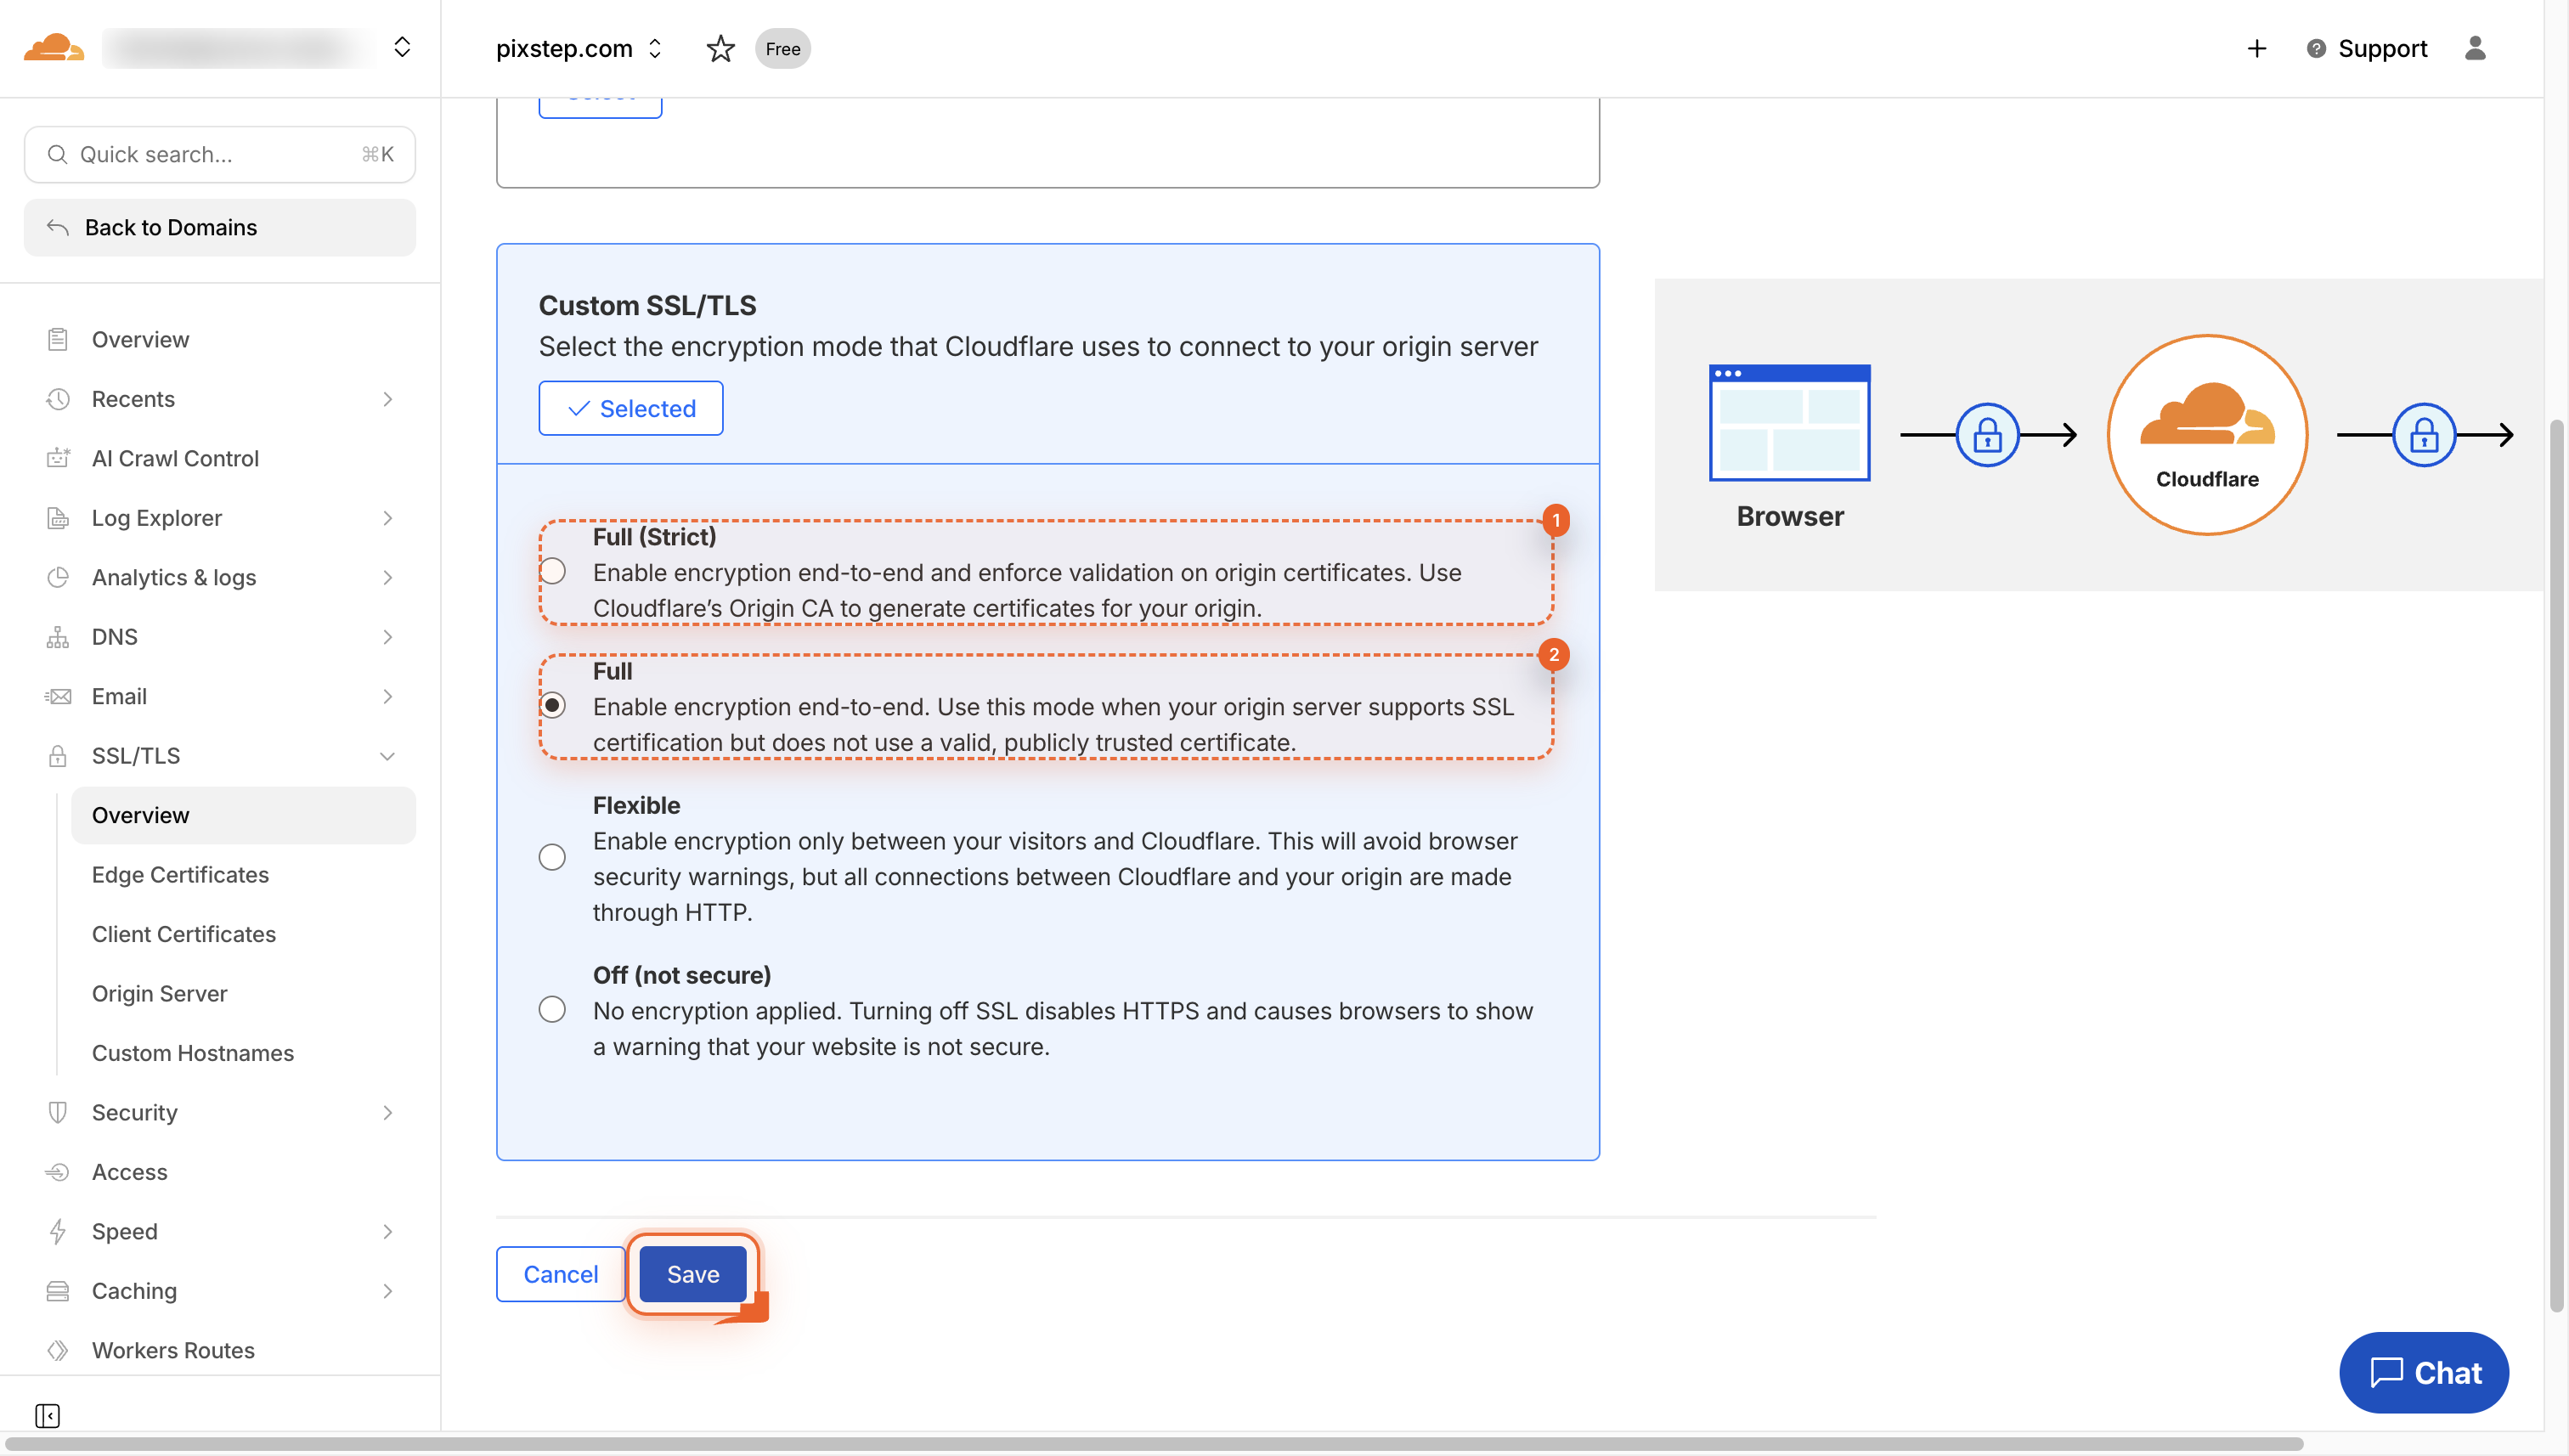2569x1456 pixels.
Task: Cancel the encryption mode change
Action: tap(560, 1274)
